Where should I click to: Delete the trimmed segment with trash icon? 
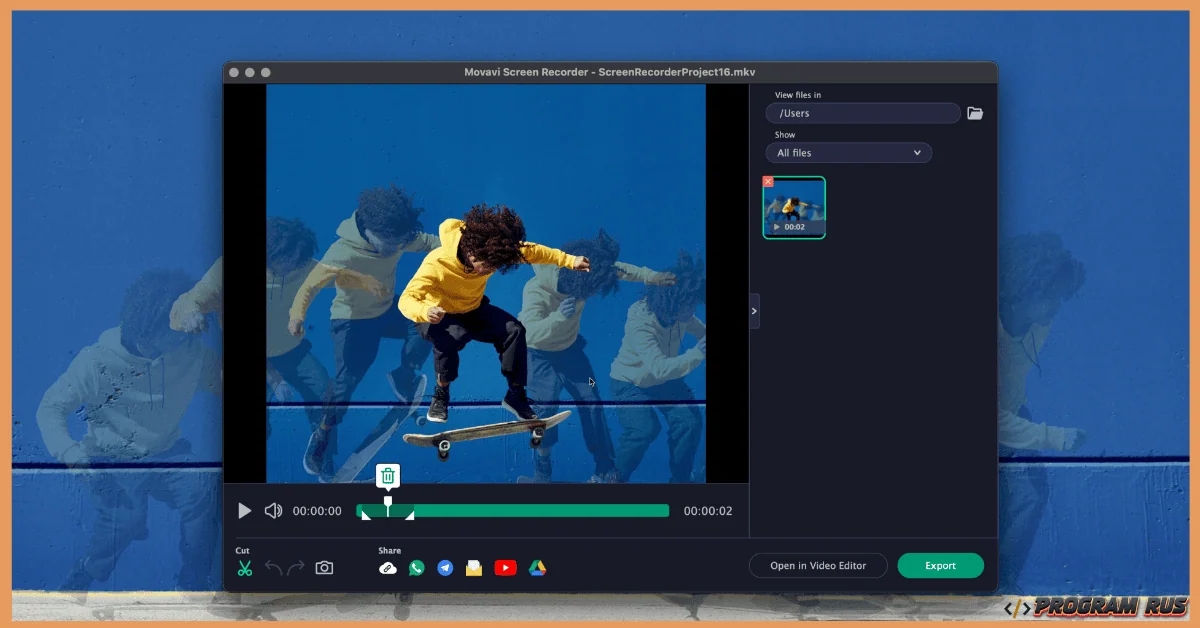(x=387, y=476)
